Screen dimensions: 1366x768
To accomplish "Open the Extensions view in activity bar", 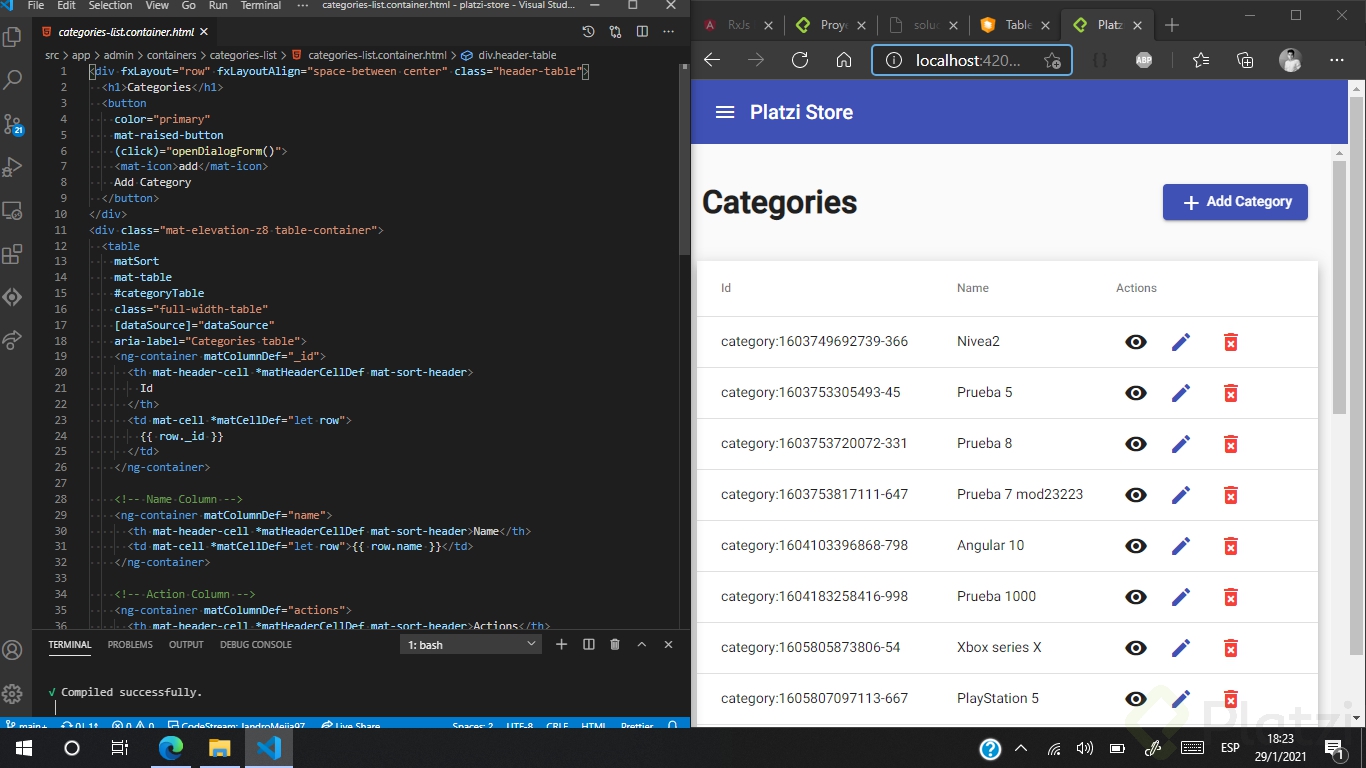I will (x=13, y=254).
